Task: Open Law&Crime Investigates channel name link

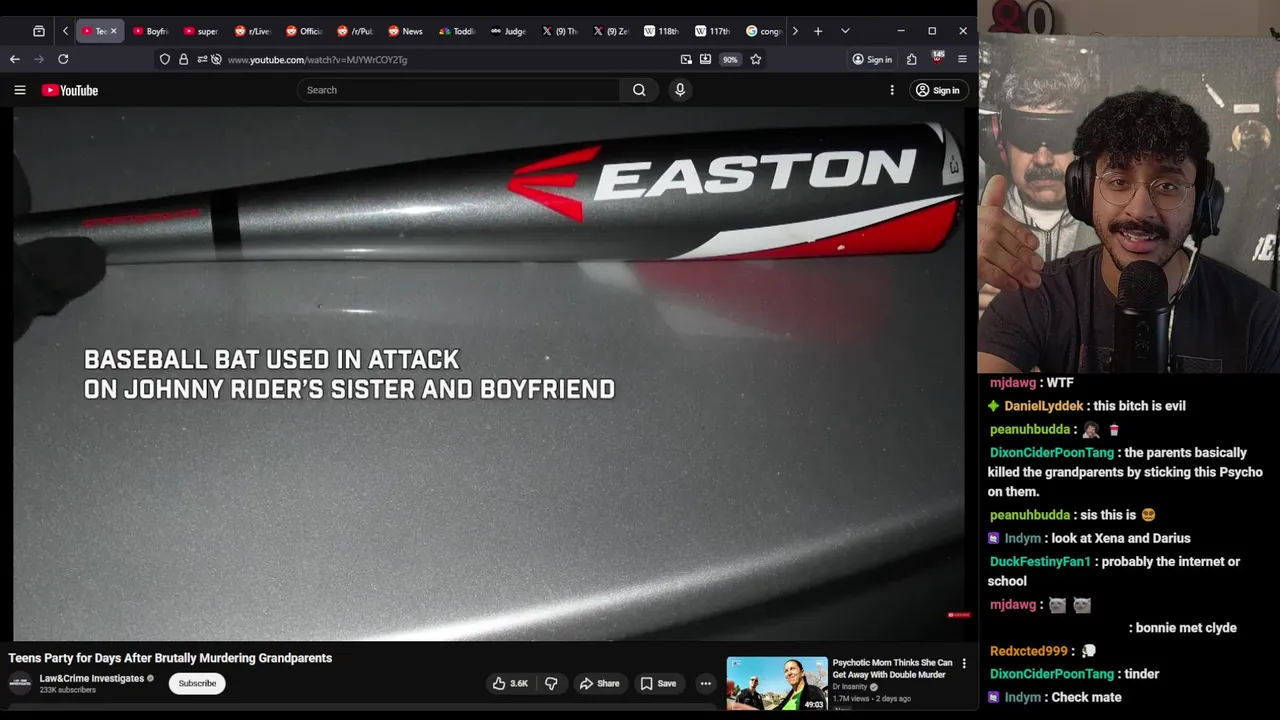Action: tap(92, 678)
